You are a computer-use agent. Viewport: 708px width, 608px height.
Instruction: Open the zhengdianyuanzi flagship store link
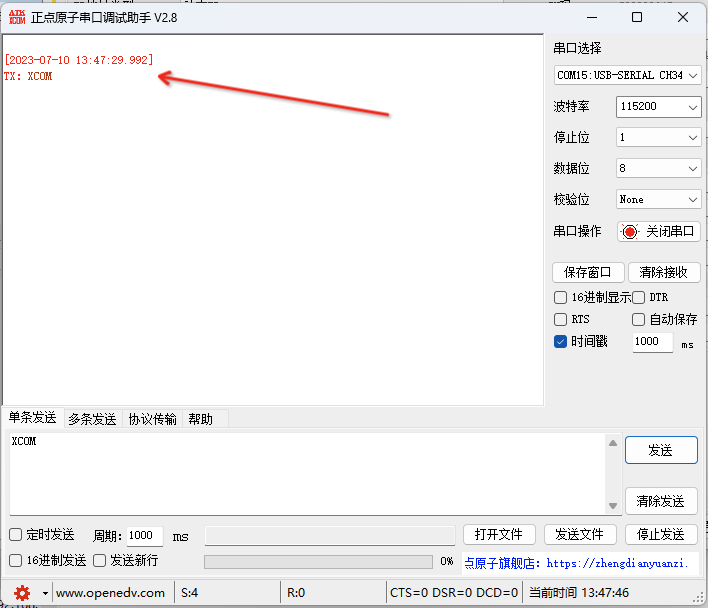click(576, 563)
